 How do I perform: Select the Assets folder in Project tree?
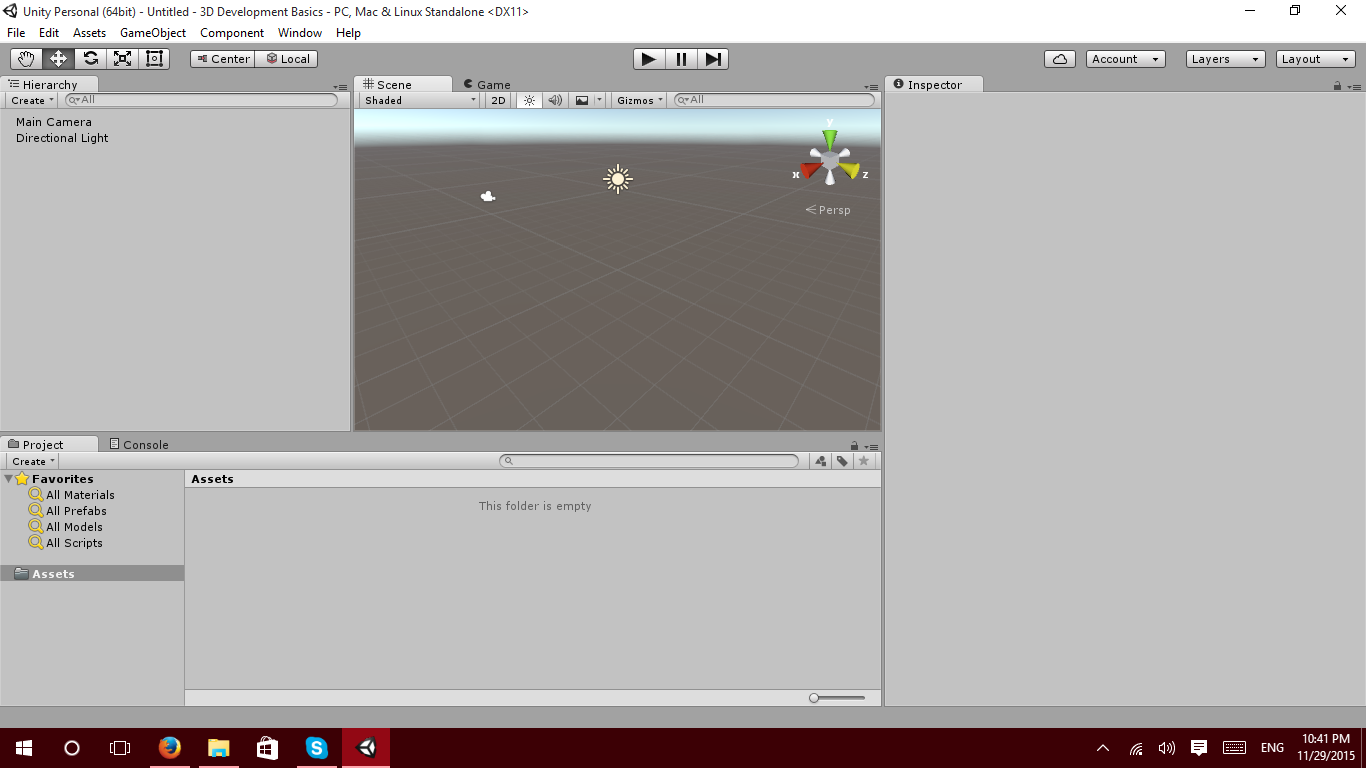point(92,574)
